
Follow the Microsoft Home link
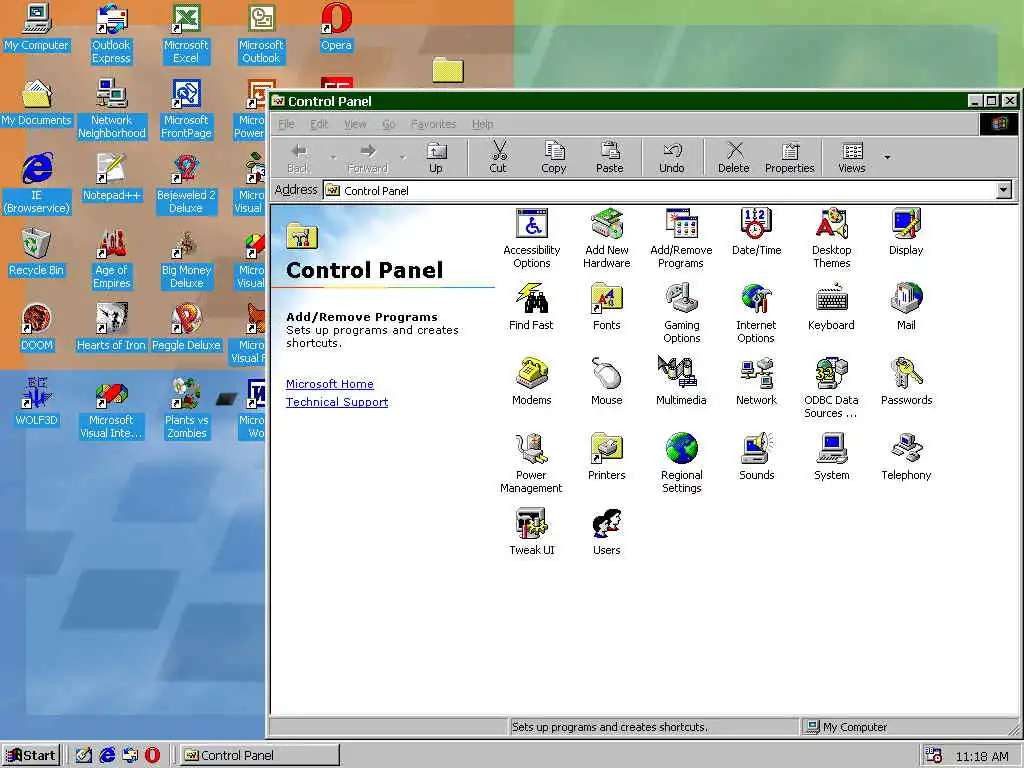(330, 384)
